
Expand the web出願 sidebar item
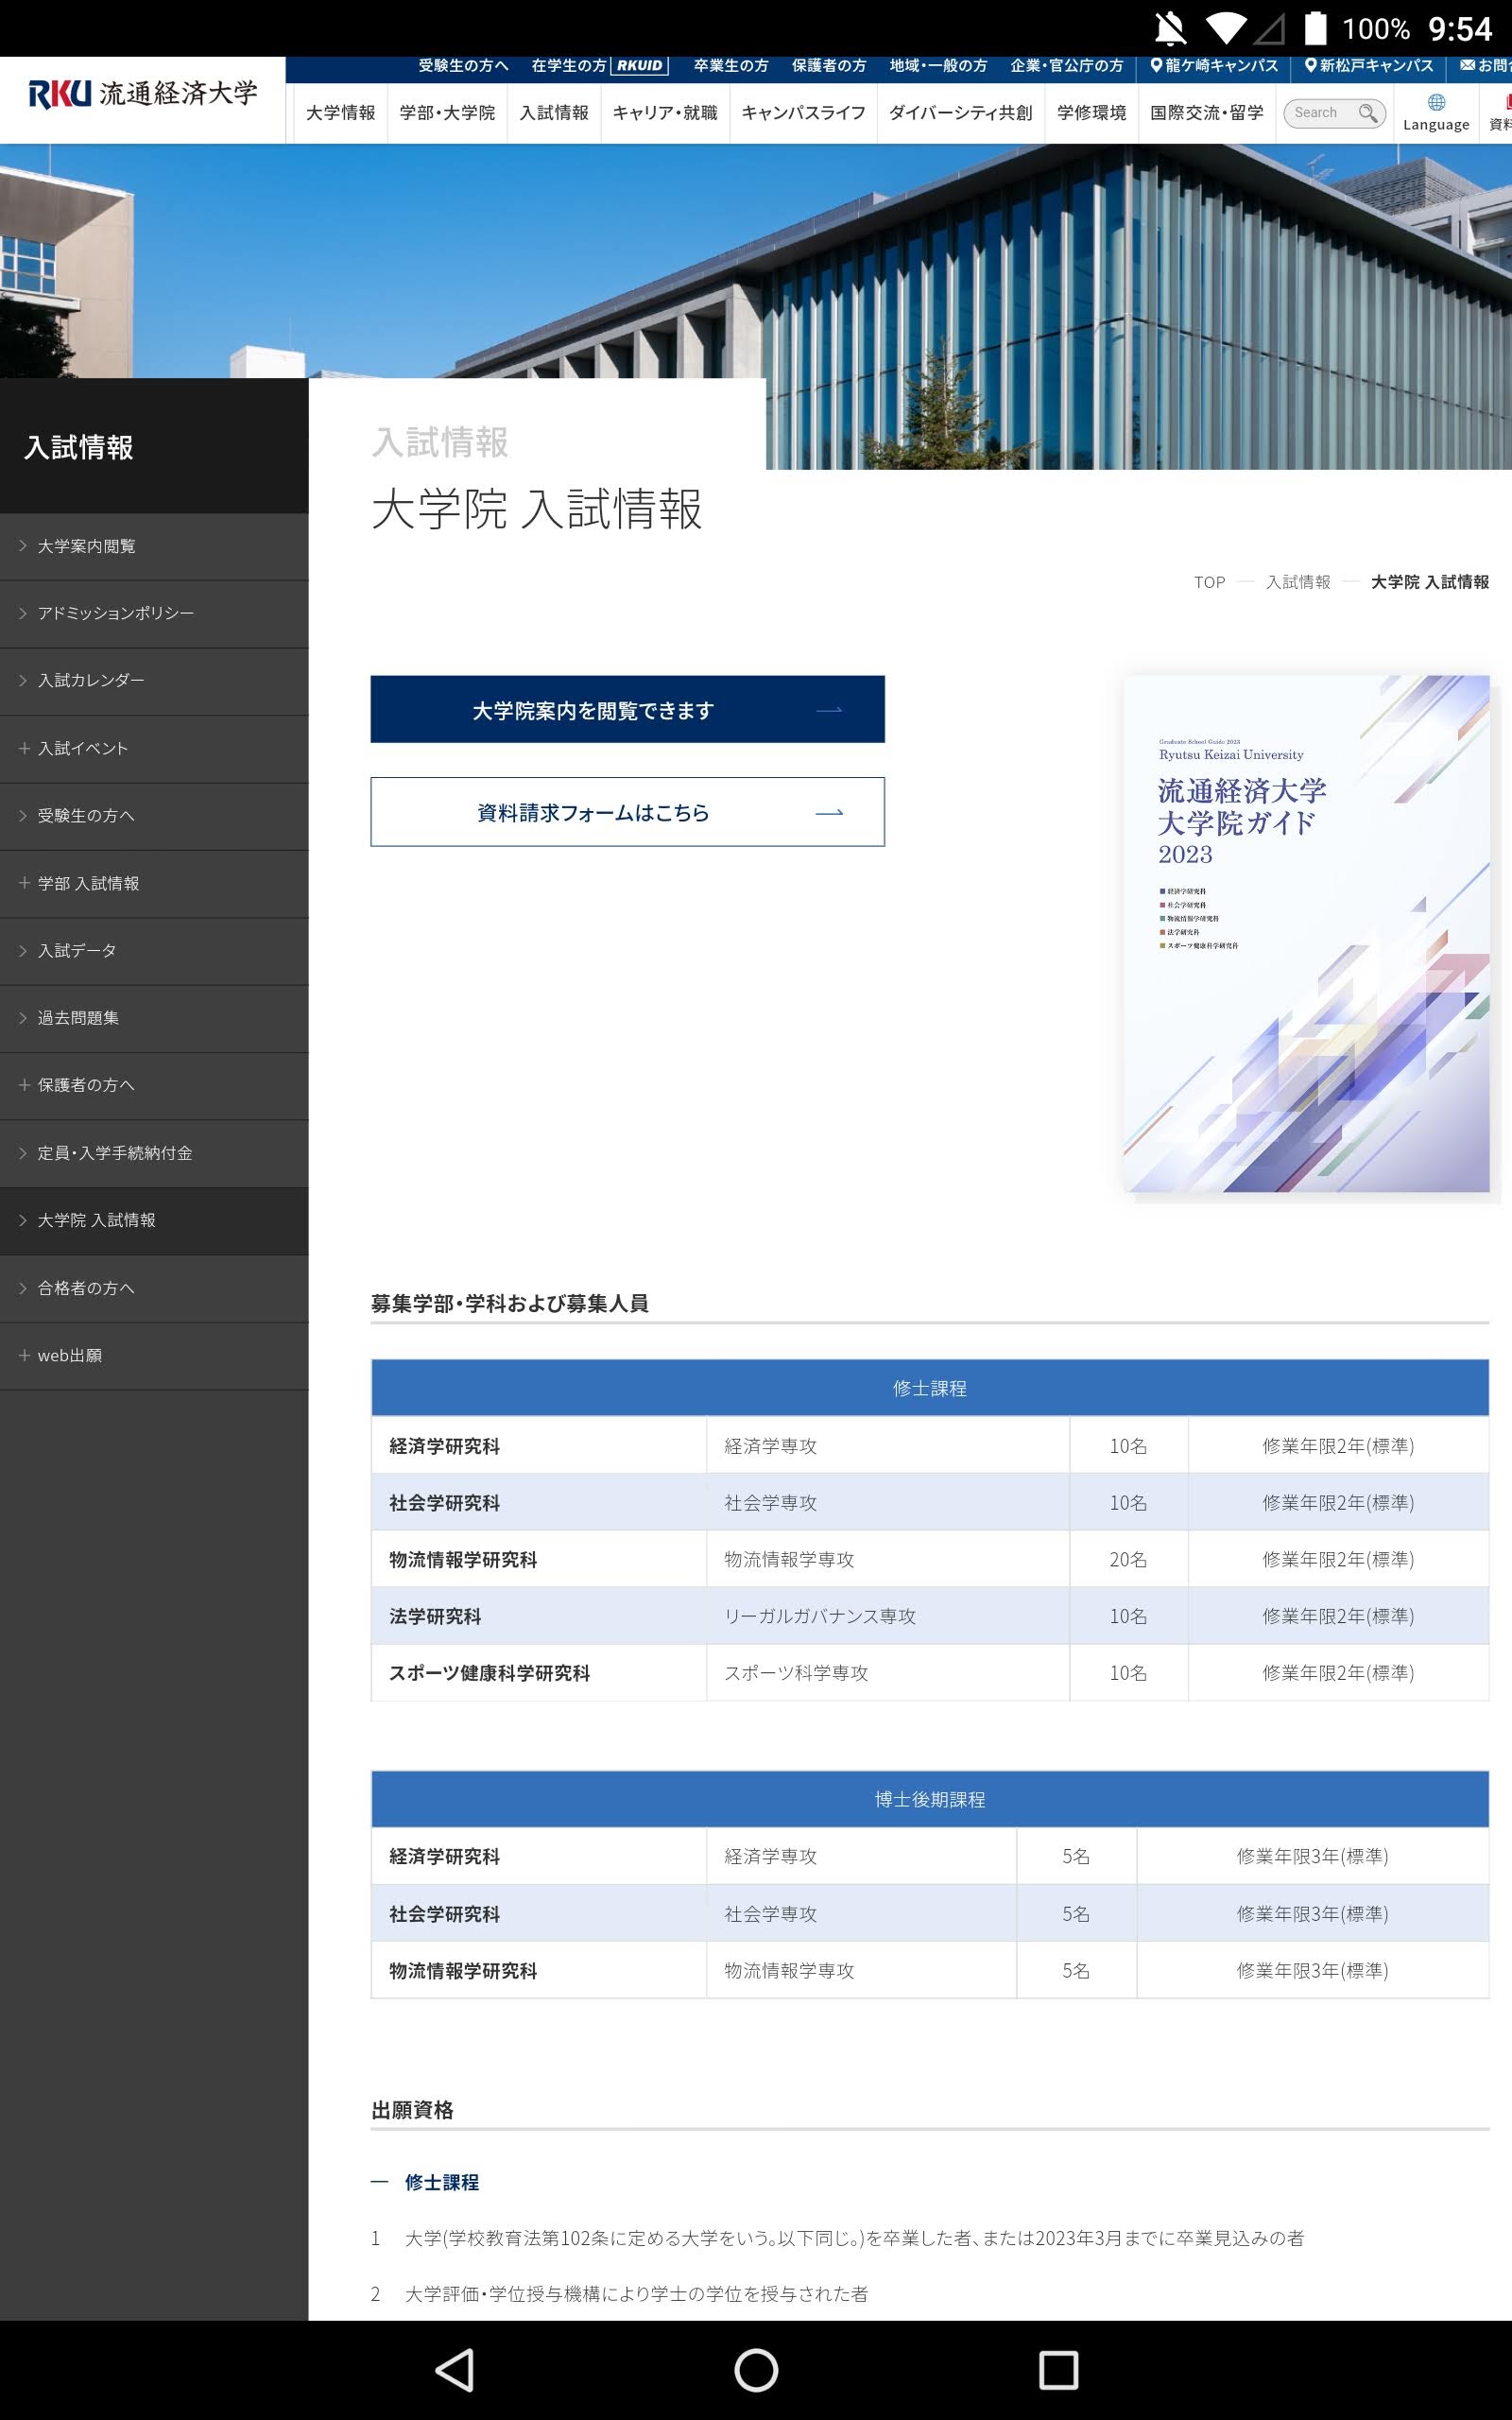[x=69, y=1355]
